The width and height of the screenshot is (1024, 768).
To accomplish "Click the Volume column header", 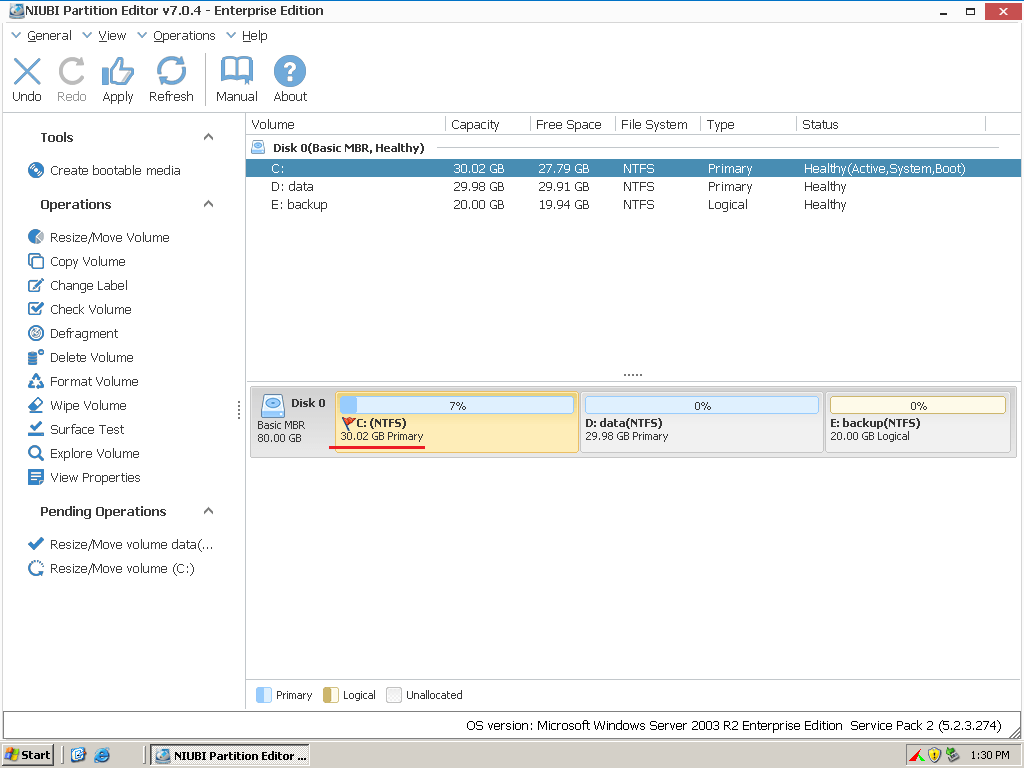I will [x=346, y=124].
